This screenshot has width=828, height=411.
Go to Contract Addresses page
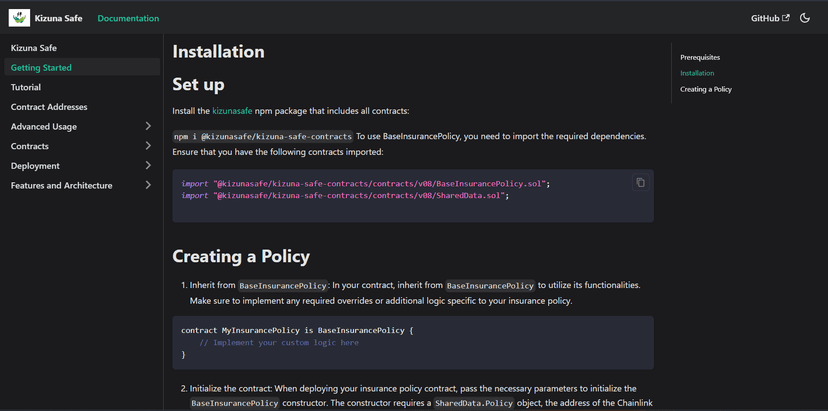[x=82, y=107]
